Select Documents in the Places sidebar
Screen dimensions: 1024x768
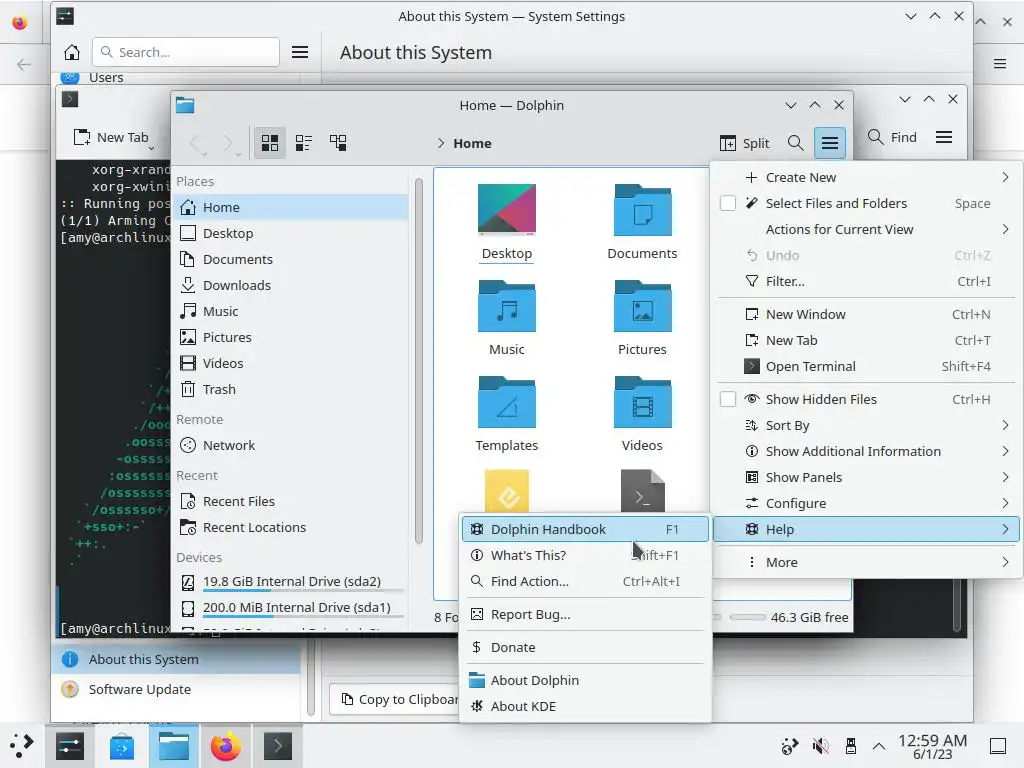point(290,259)
